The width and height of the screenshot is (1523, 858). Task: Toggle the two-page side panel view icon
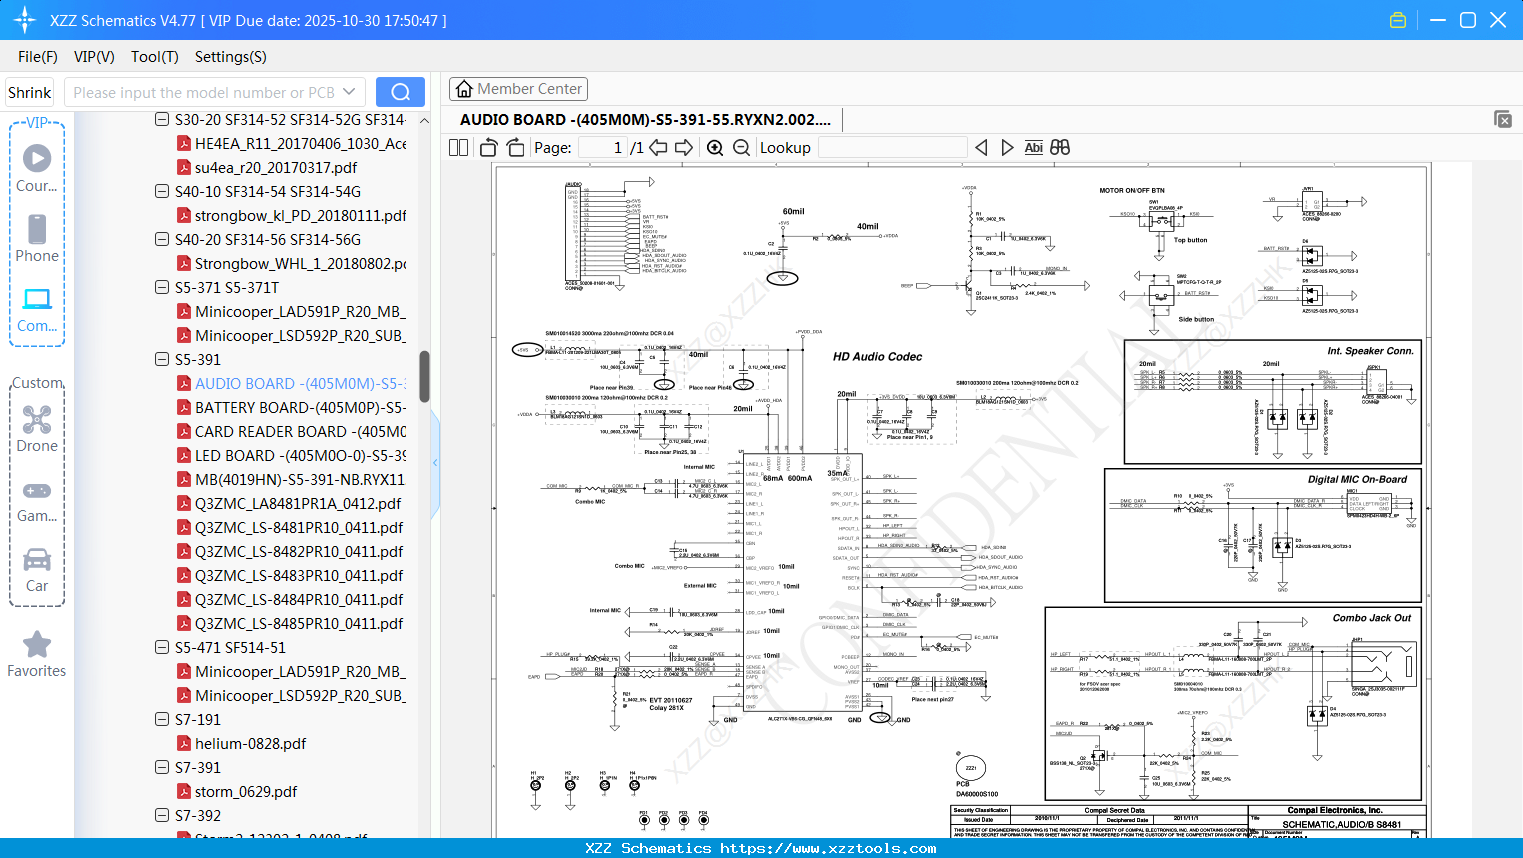coord(459,148)
